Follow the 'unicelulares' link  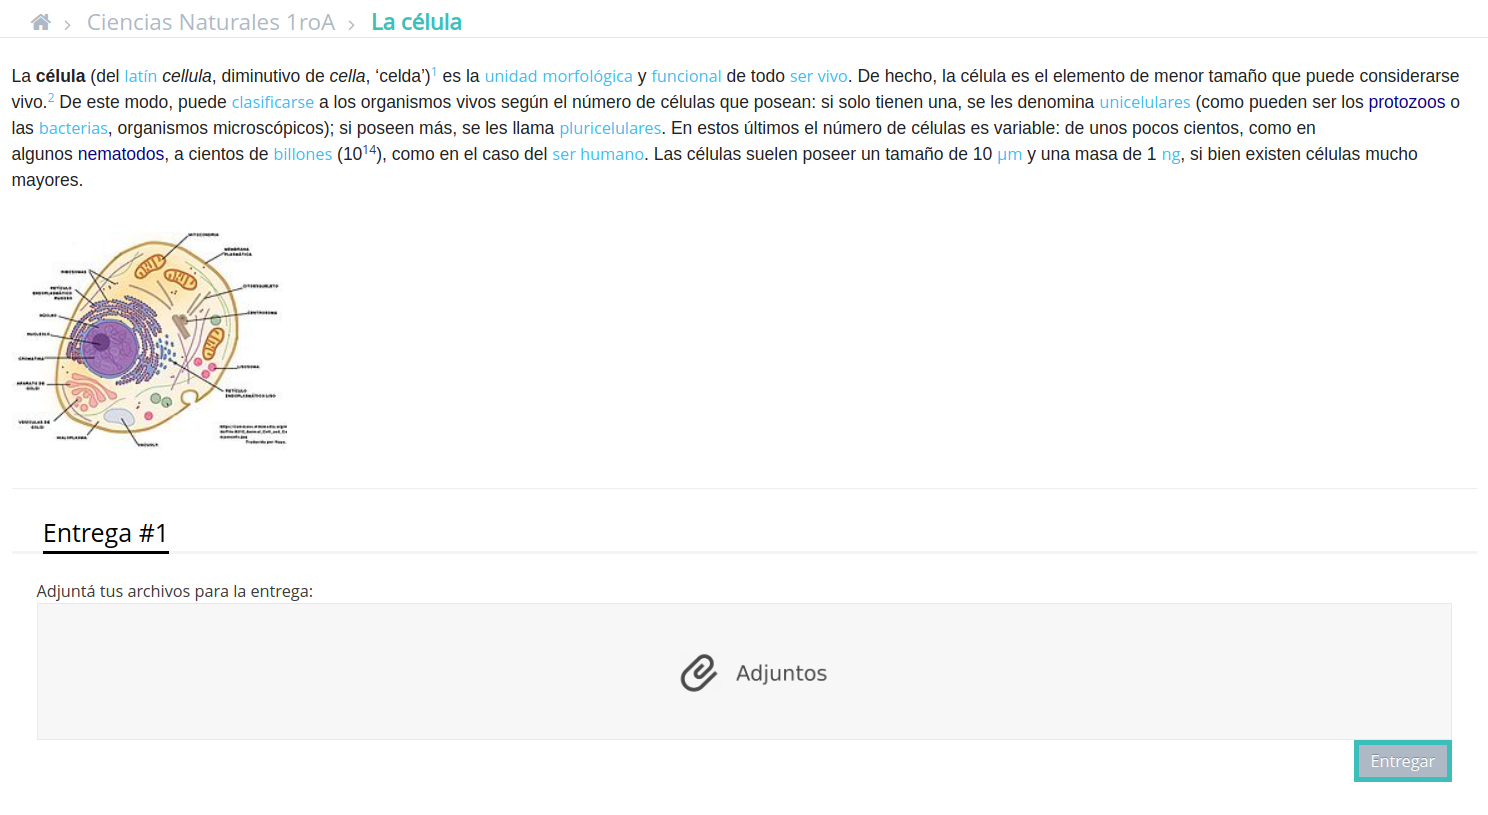[x=1145, y=102]
